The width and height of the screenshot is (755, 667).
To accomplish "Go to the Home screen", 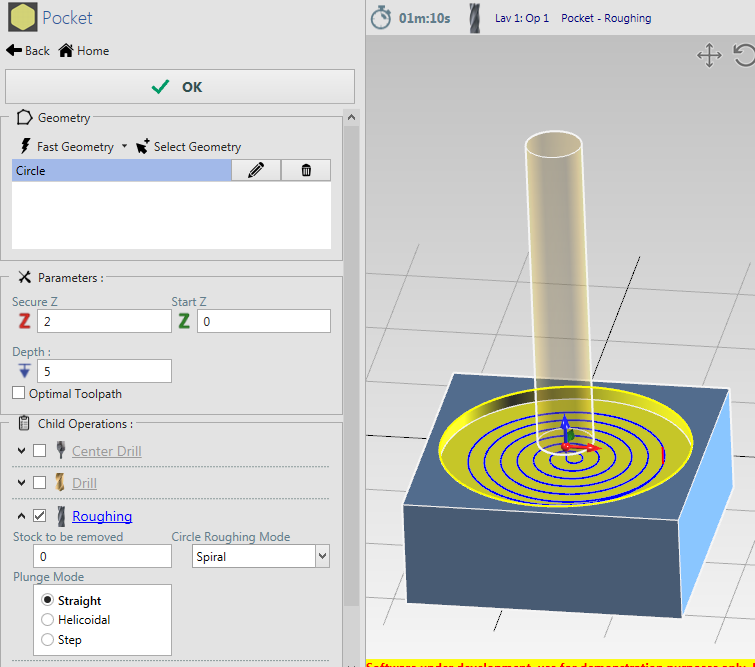I will 84,51.
